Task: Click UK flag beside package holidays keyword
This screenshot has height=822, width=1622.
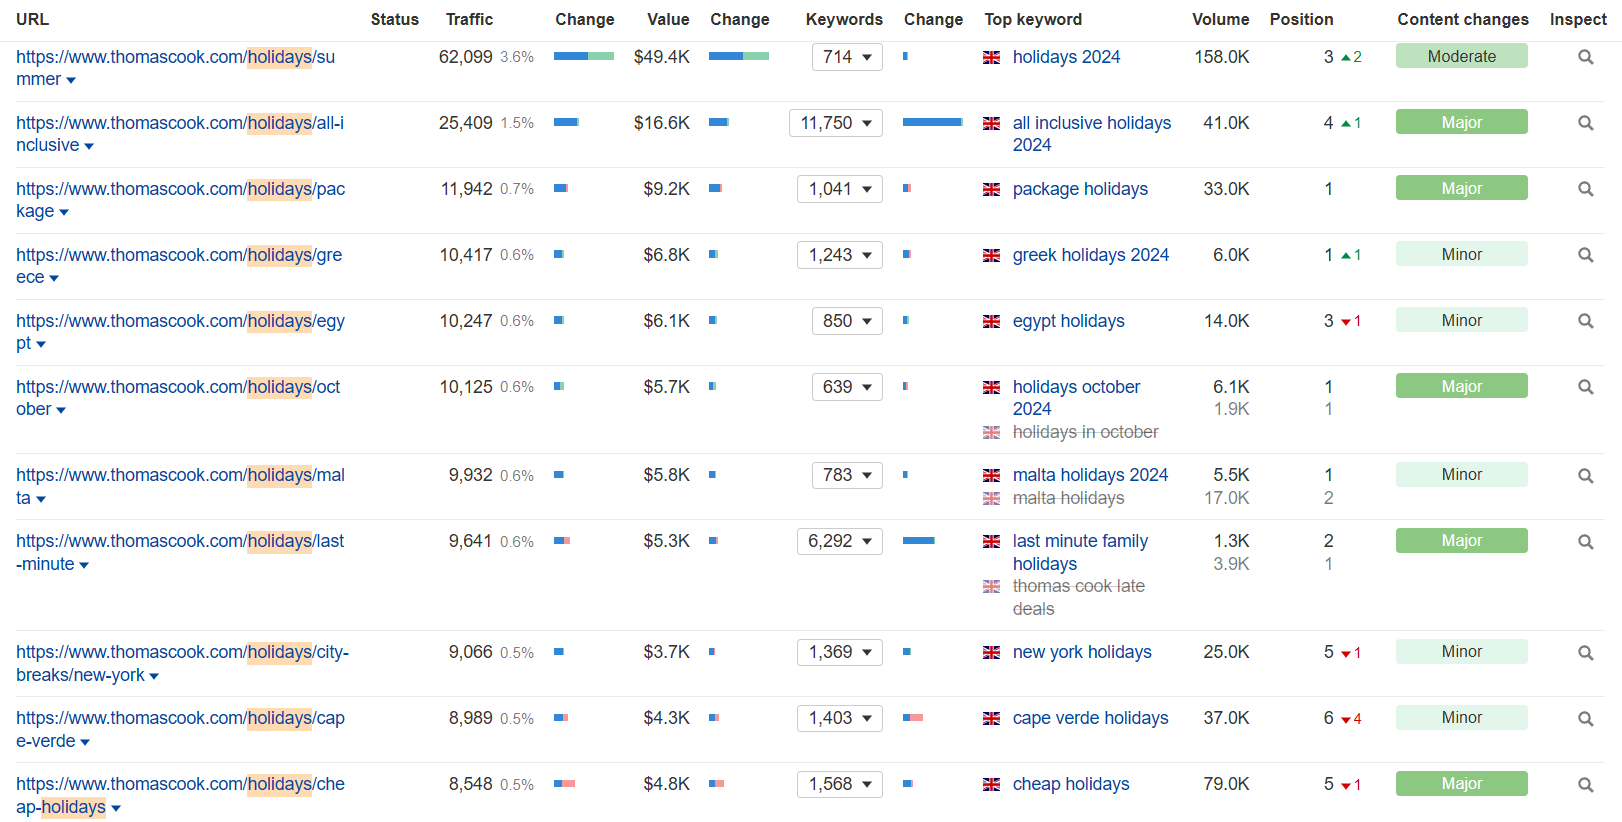Action: pyautogui.click(x=991, y=190)
